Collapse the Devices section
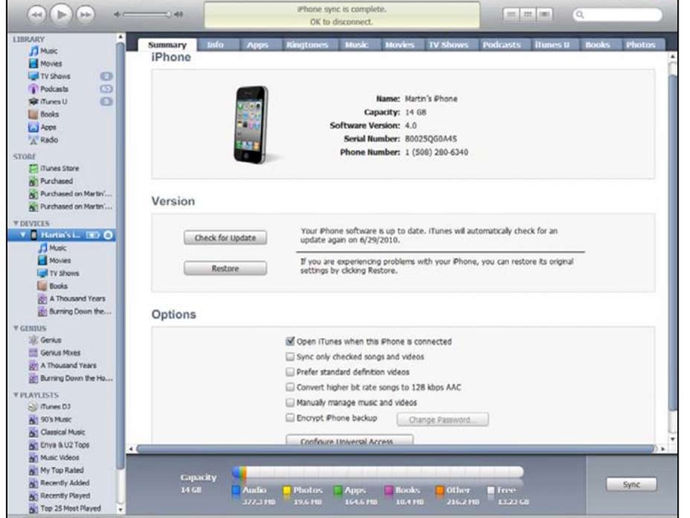The width and height of the screenshot is (690, 518). (16, 224)
